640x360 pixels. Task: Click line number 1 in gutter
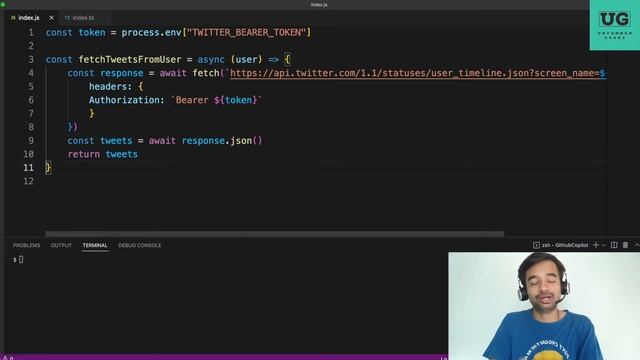point(31,33)
